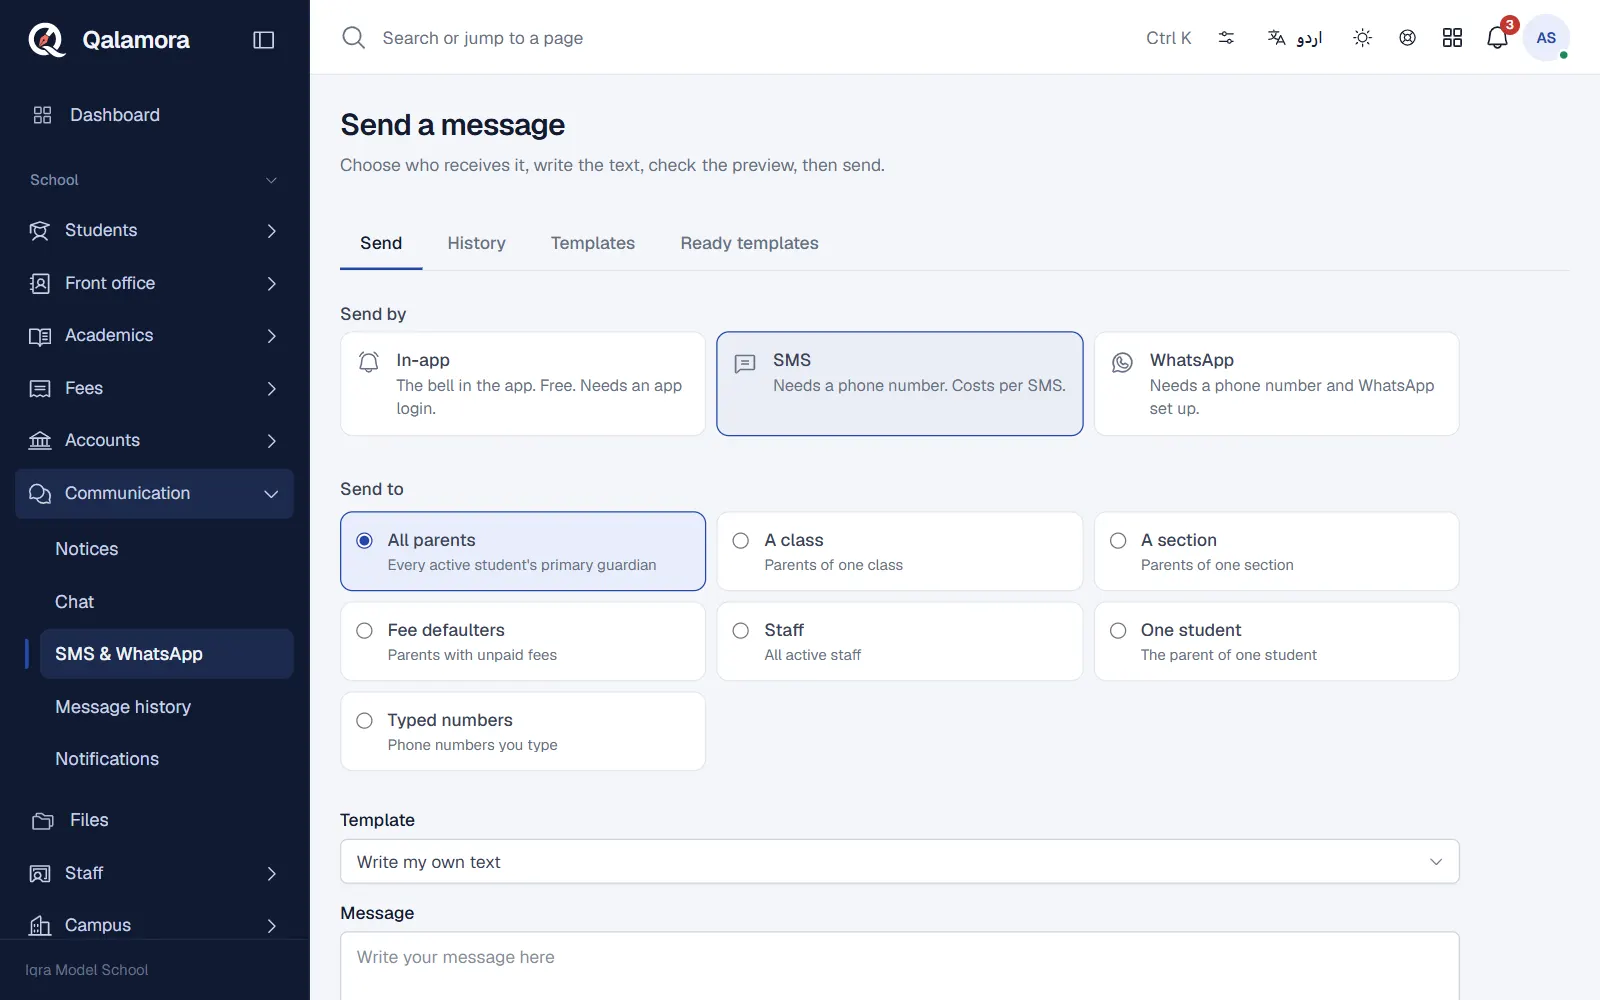Switch to the History tab

(476, 243)
